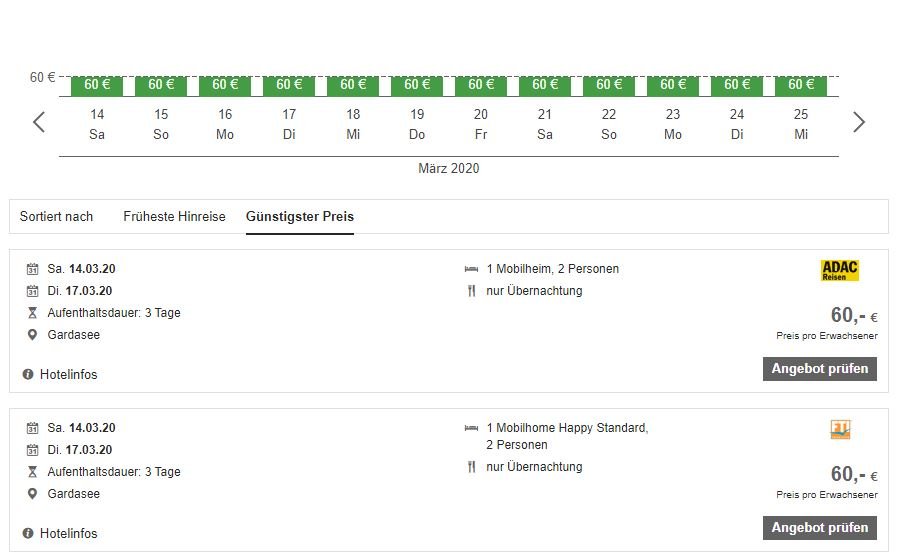900x559 pixels.
Task: Open Hotelinfos in the second offer
Action: [x=68, y=534]
